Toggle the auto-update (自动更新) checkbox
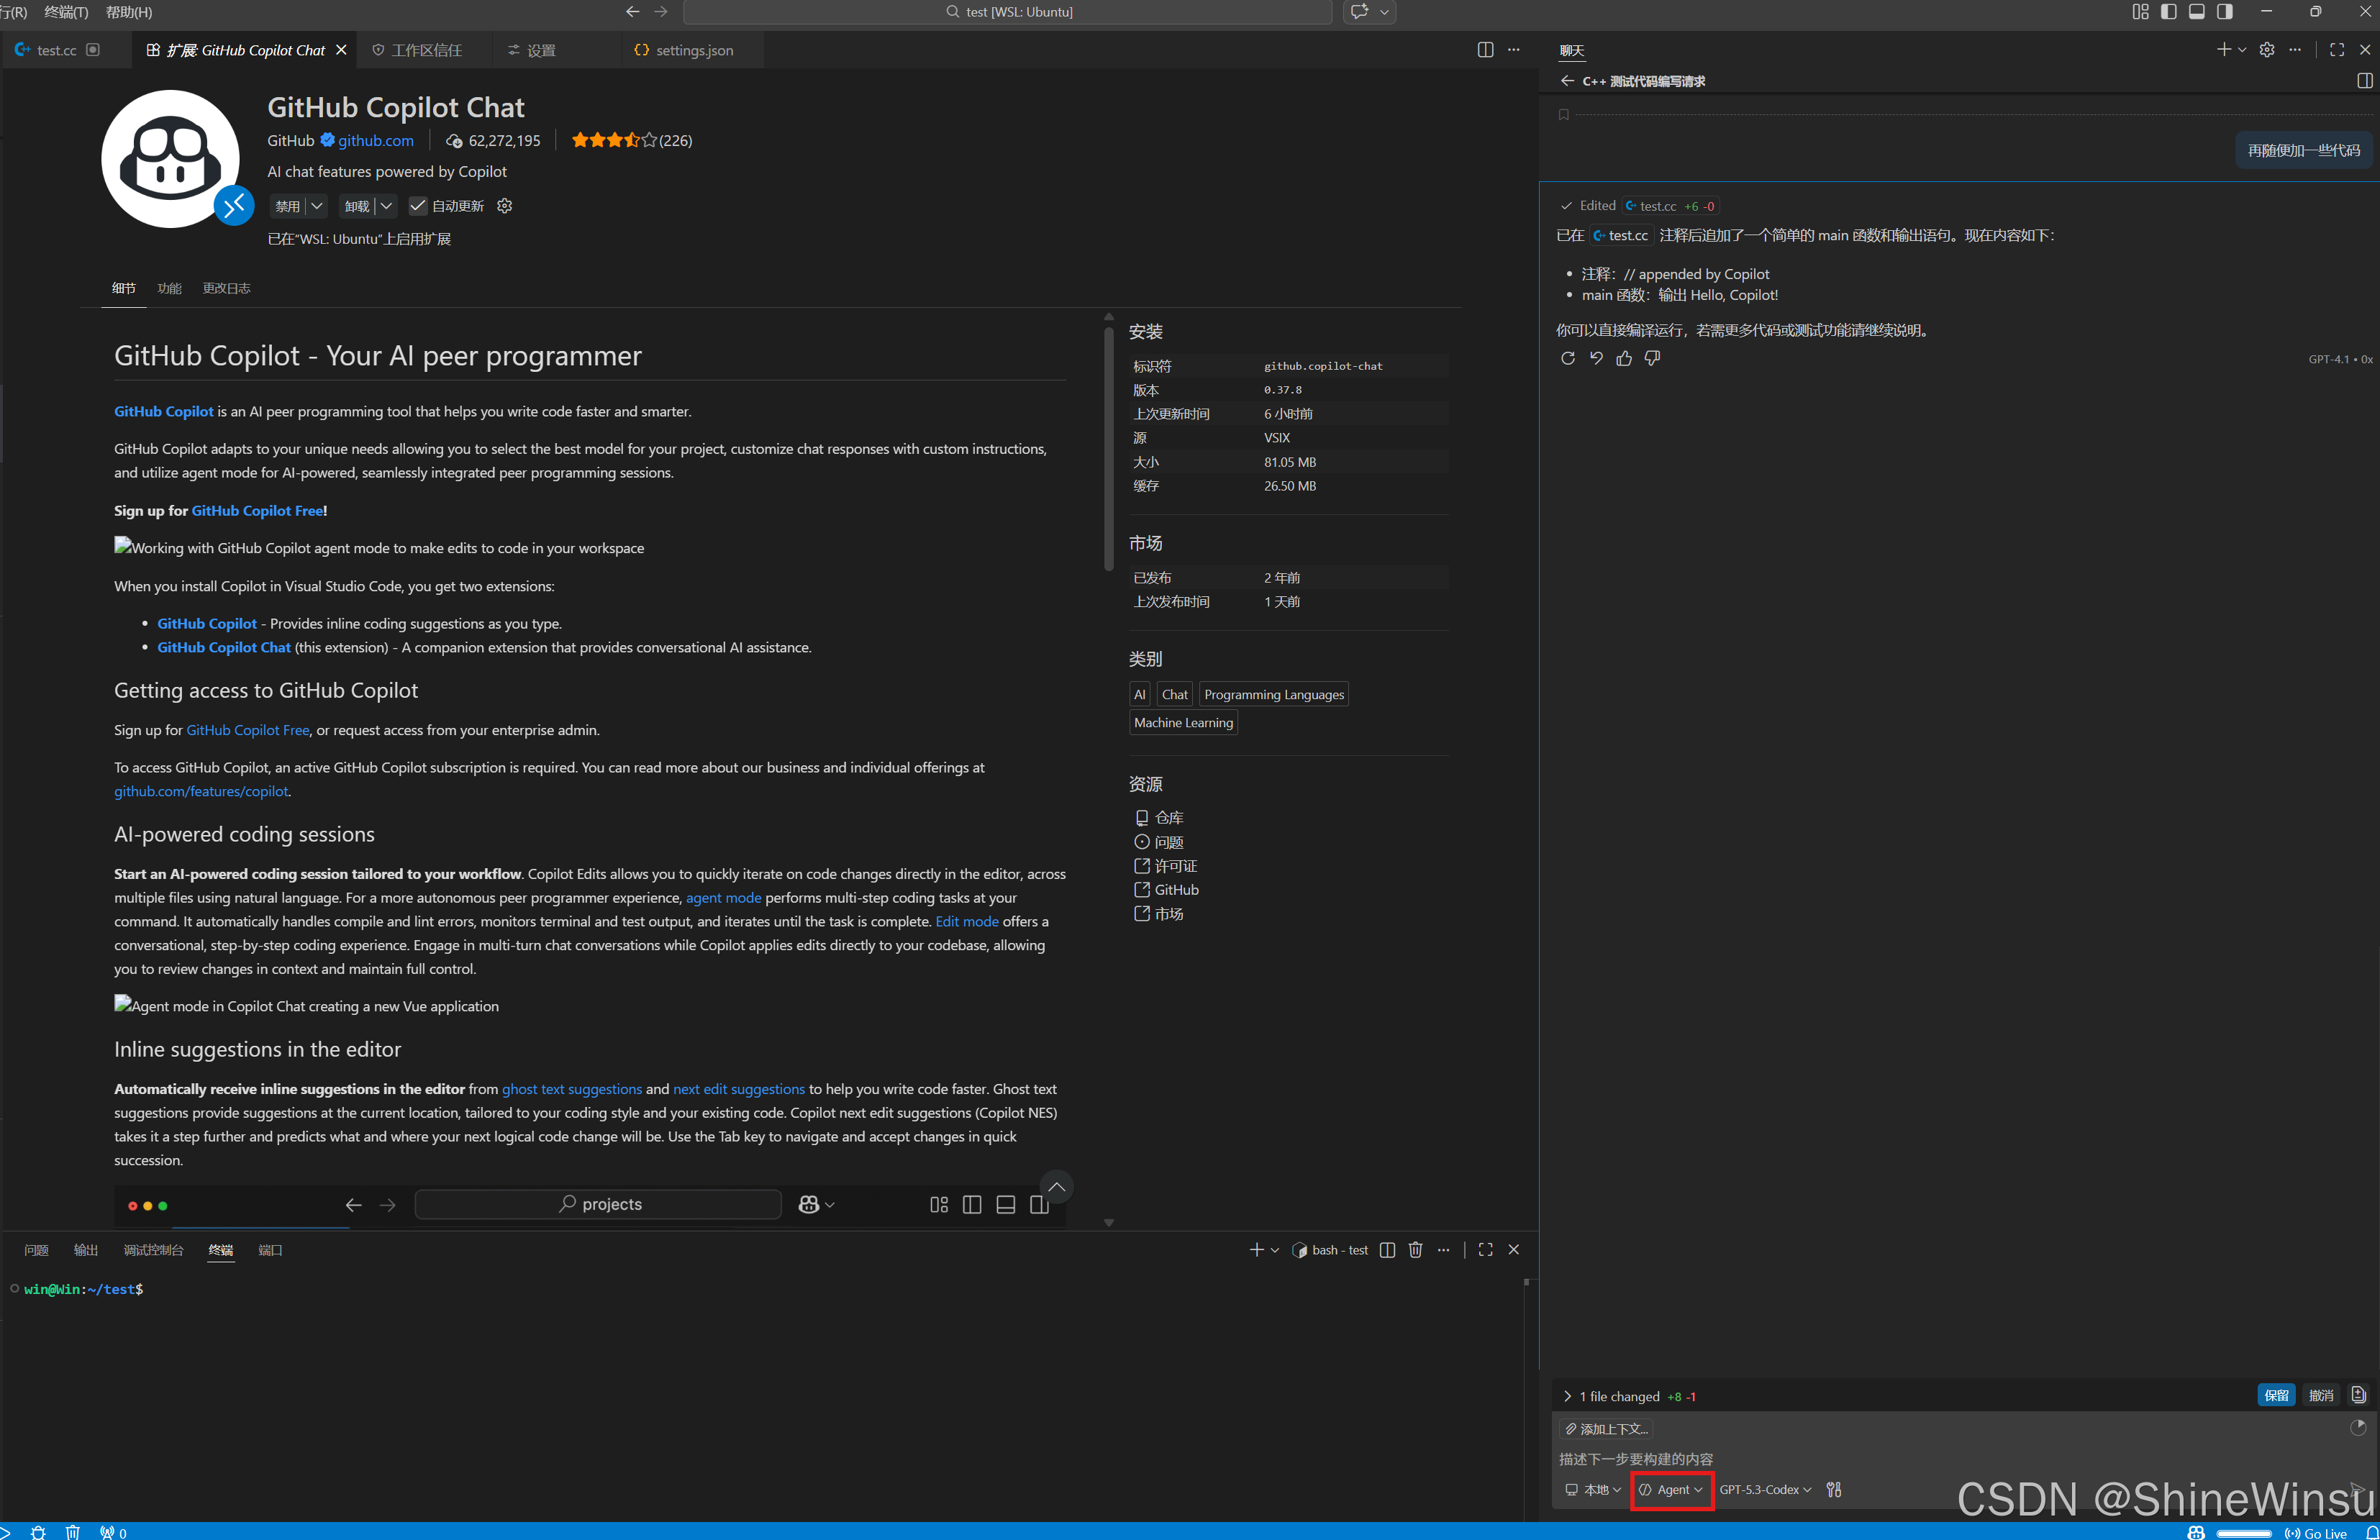The height and width of the screenshot is (1540, 2380). (x=418, y=206)
